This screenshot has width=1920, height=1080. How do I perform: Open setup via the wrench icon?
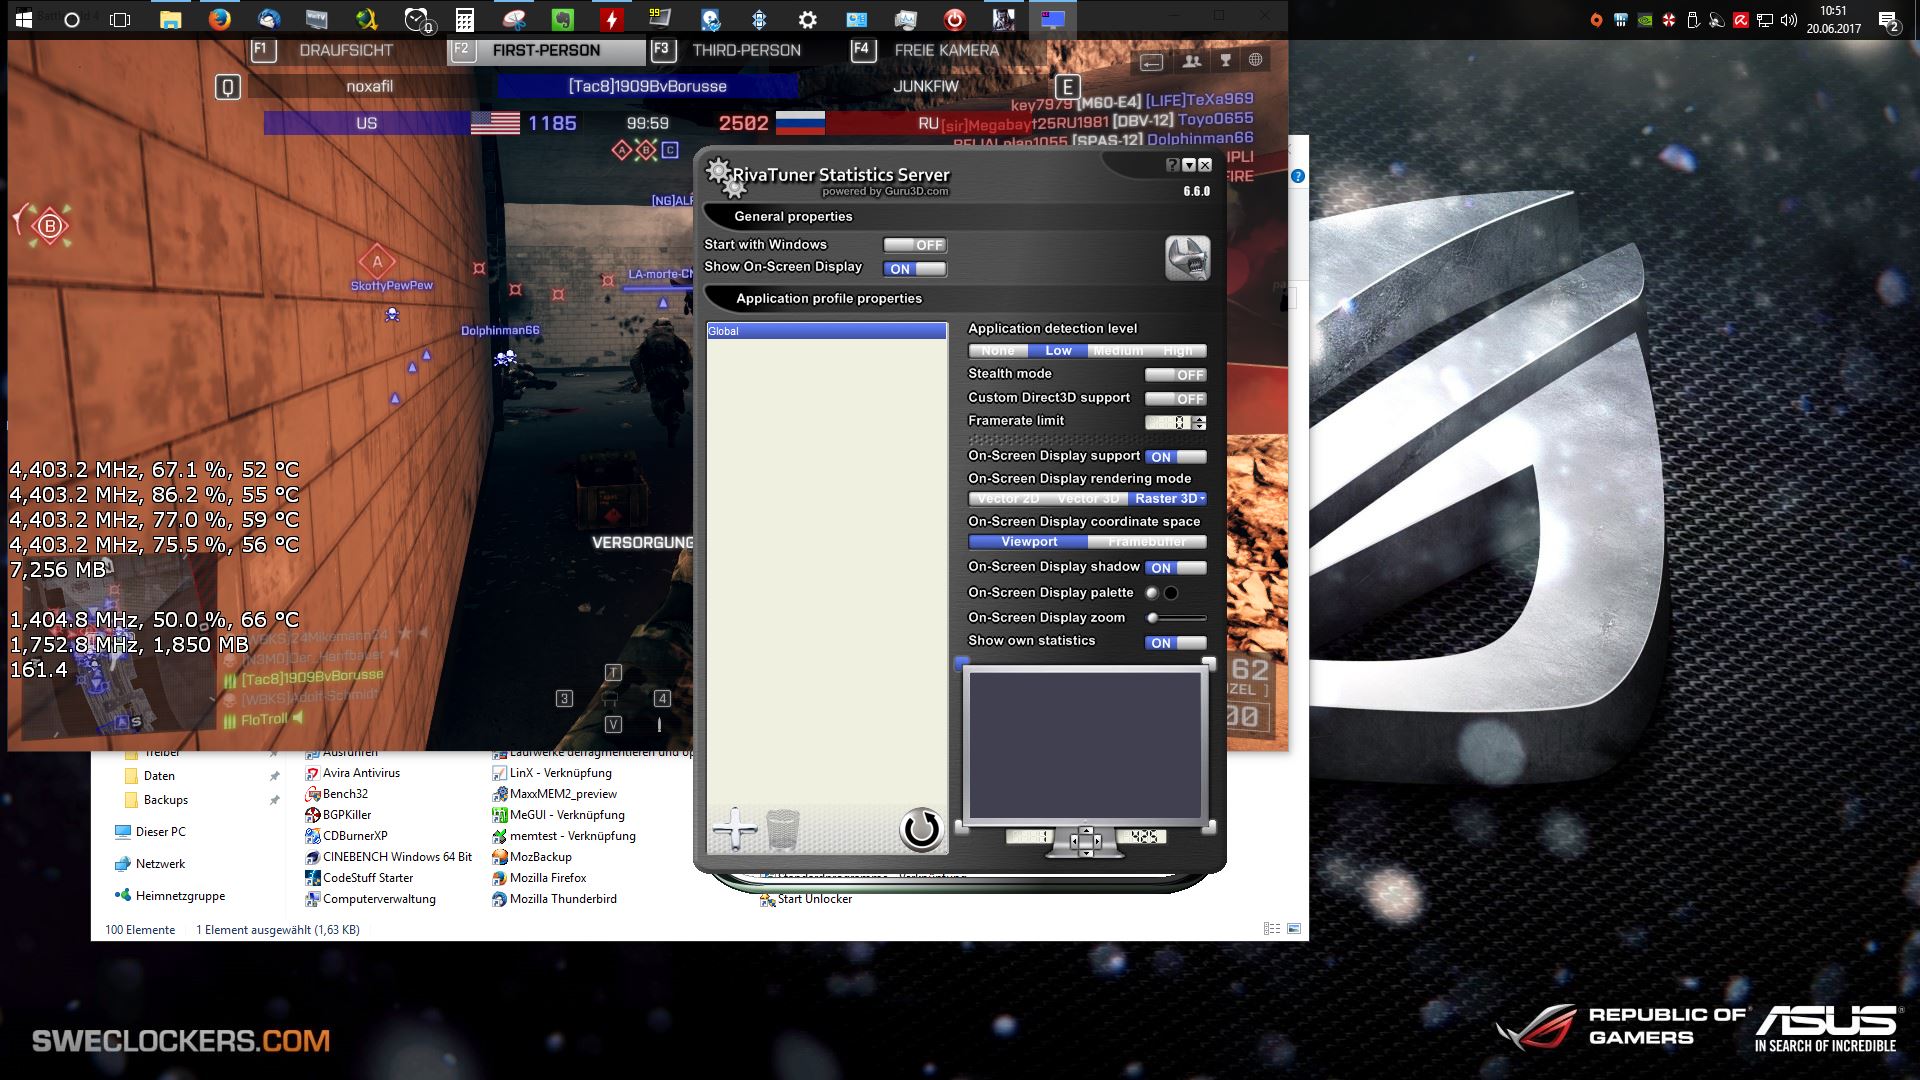[1187, 258]
